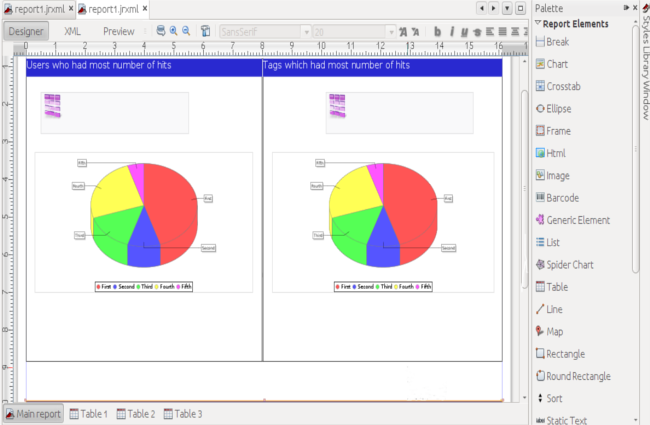Pick the Round Rectangle element
This screenshot has width=650, height=425.
(x=578, y=376)
